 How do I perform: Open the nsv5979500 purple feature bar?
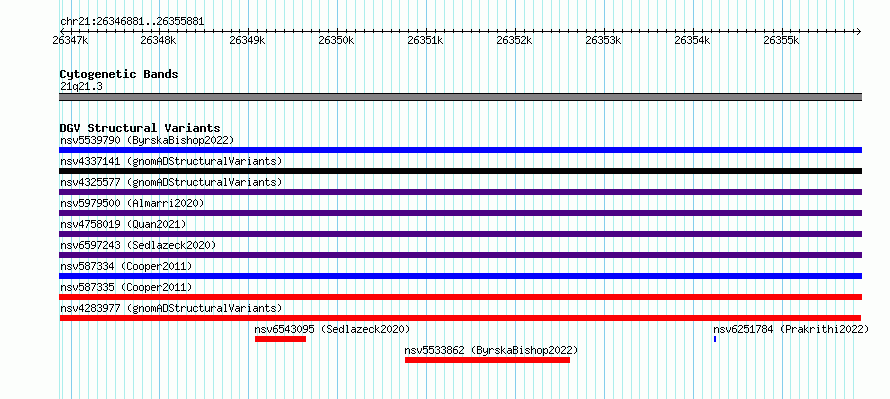[x=460, y=213]
